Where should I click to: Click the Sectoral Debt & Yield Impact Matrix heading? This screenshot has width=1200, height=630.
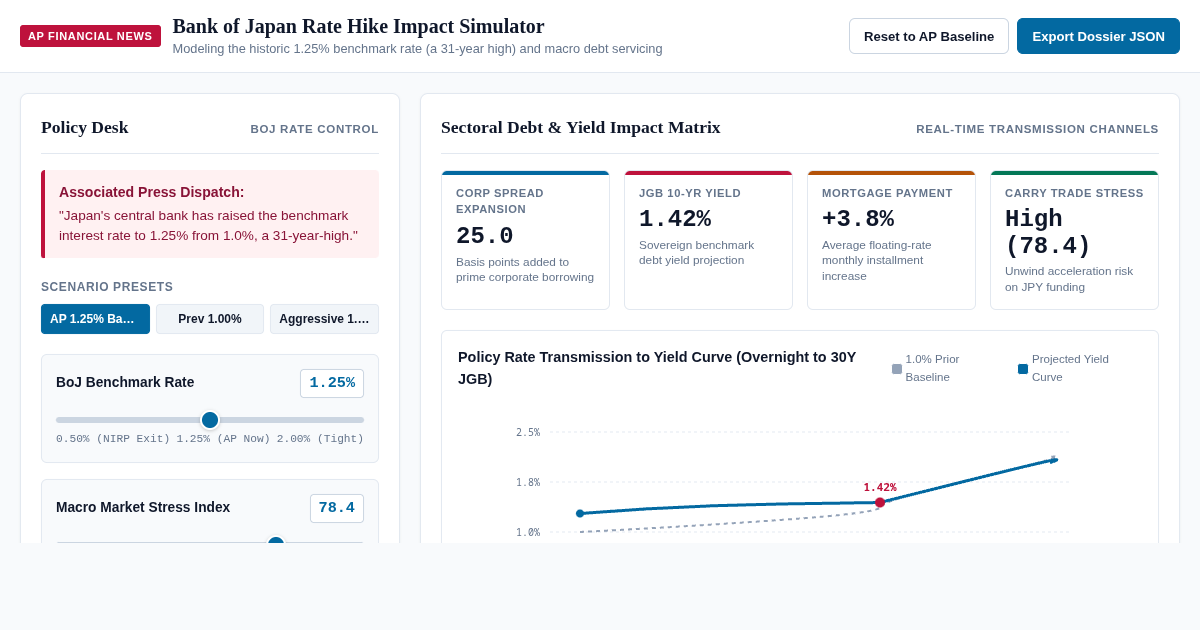[581, 127]
